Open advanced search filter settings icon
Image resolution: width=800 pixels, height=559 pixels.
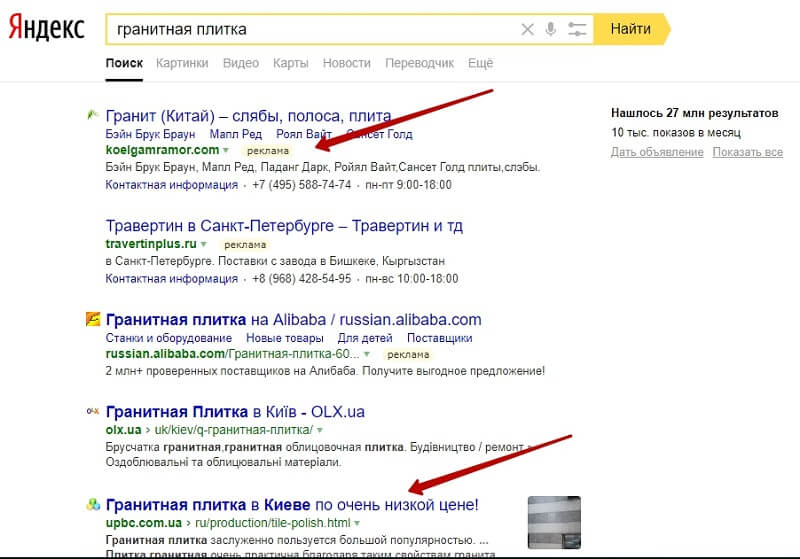577,29
